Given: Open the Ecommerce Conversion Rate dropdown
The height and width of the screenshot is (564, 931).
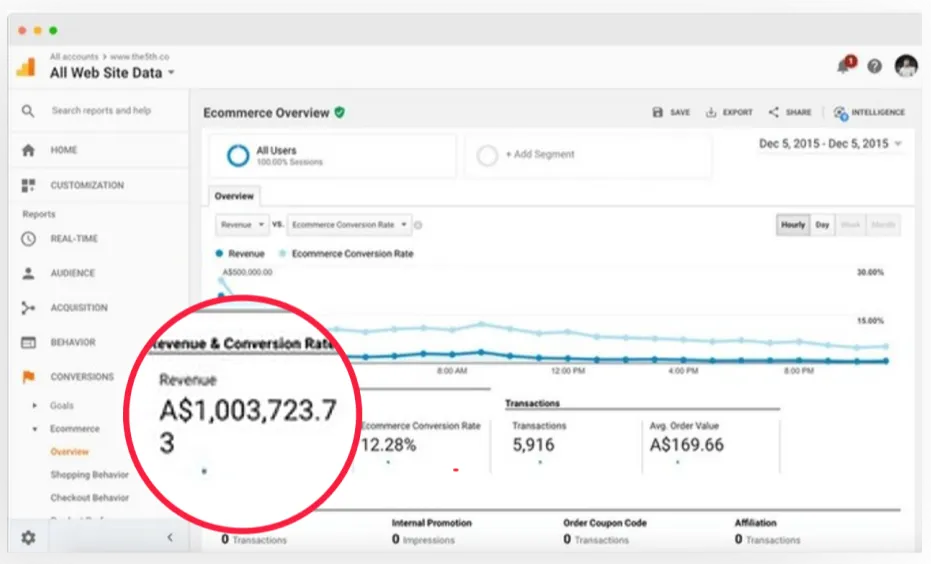Looking at the screenshot, I should [x=349, y=225].
